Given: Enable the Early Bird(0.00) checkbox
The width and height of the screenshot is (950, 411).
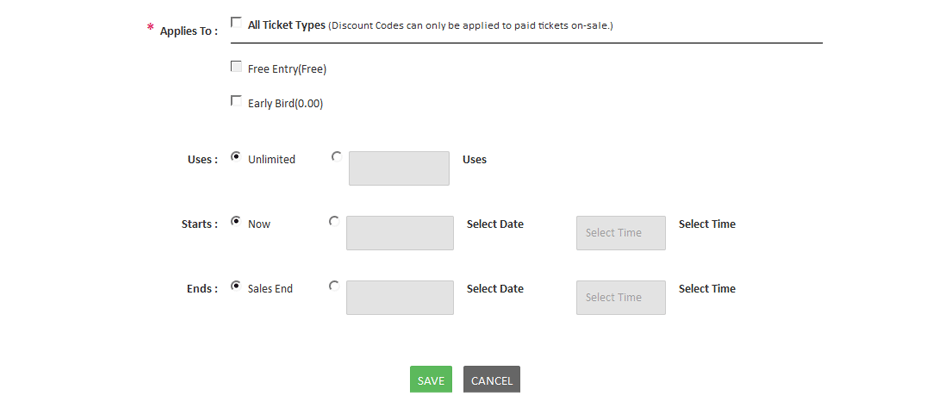Looking at the screenshot, I should (236, 101).
